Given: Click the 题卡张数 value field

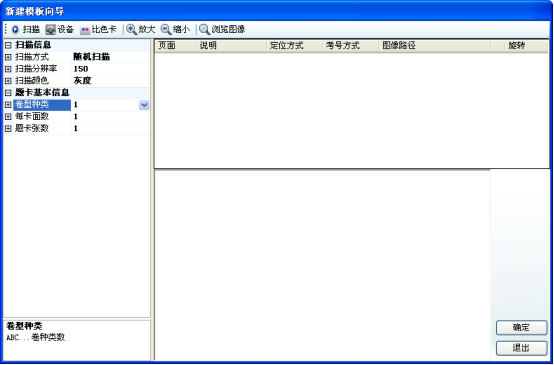Looking at the screenshot, I should [x=111, y=129].
